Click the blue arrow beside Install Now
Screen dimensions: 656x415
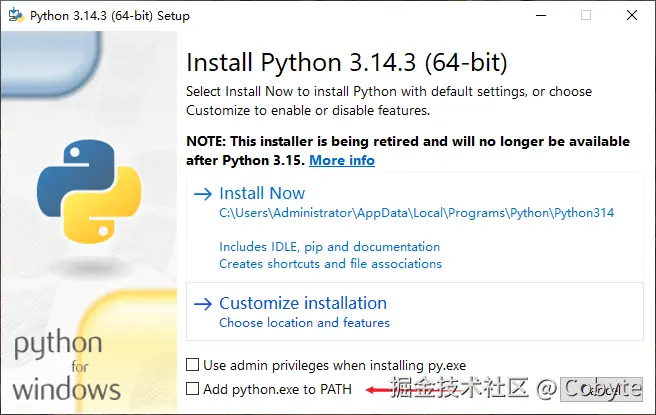[203, 194]
